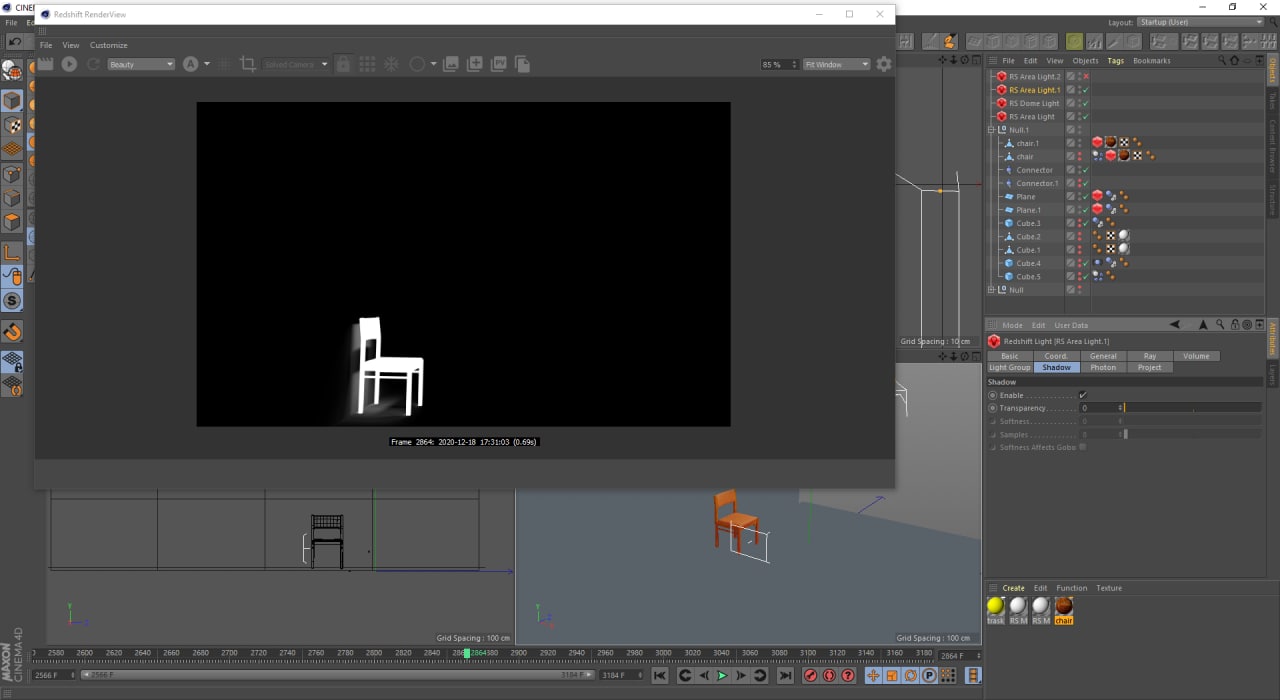Click the copy frames icon in RenderView

coord(522,64)
